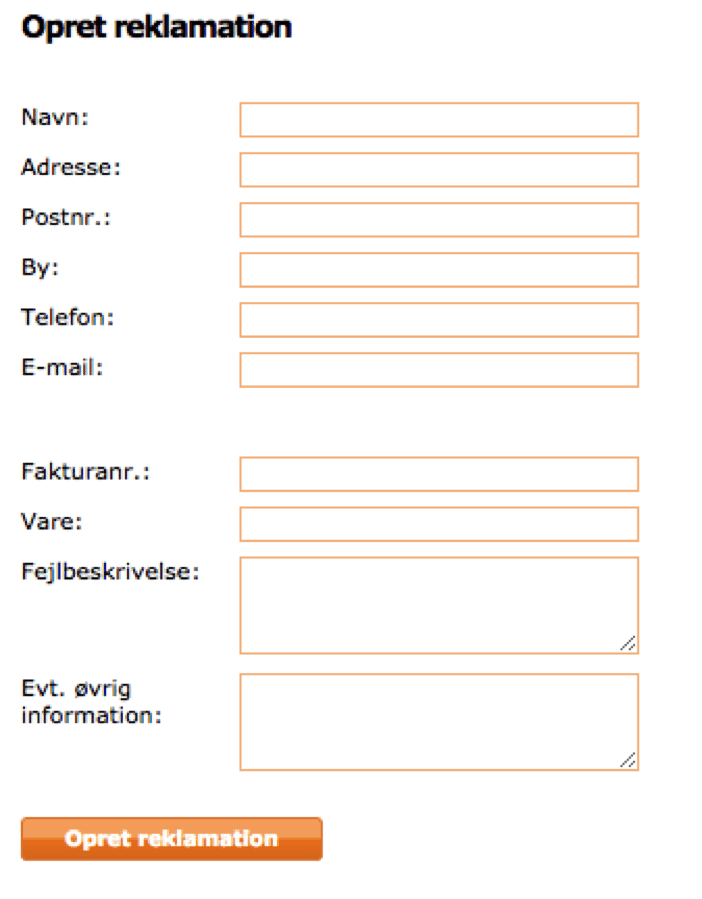Focus the Telefon input field
This screenshot has height=899, width=702.
(439, 320)
